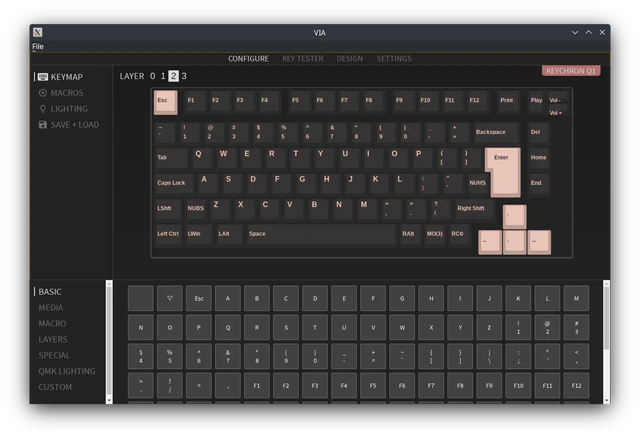Select the MO(3) key on layout
The width and height of the screenshot is (640, 439).
pos(434,235)
